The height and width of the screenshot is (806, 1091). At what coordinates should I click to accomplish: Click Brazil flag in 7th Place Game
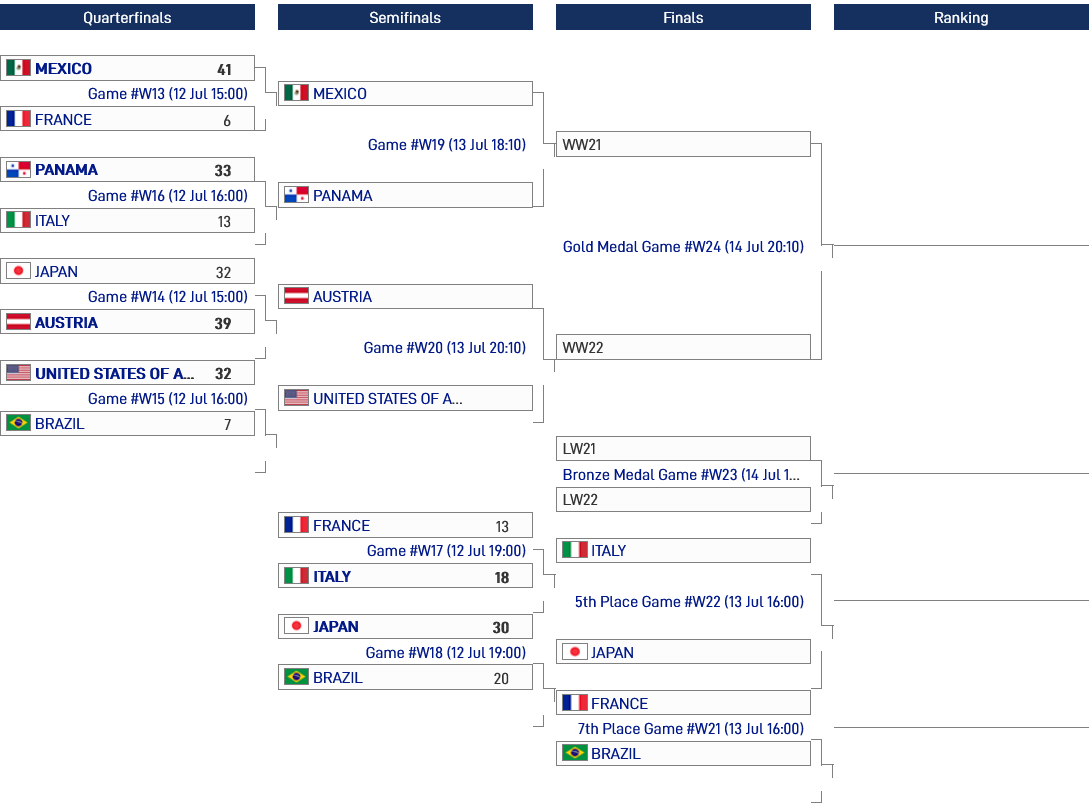coord(575,753)
